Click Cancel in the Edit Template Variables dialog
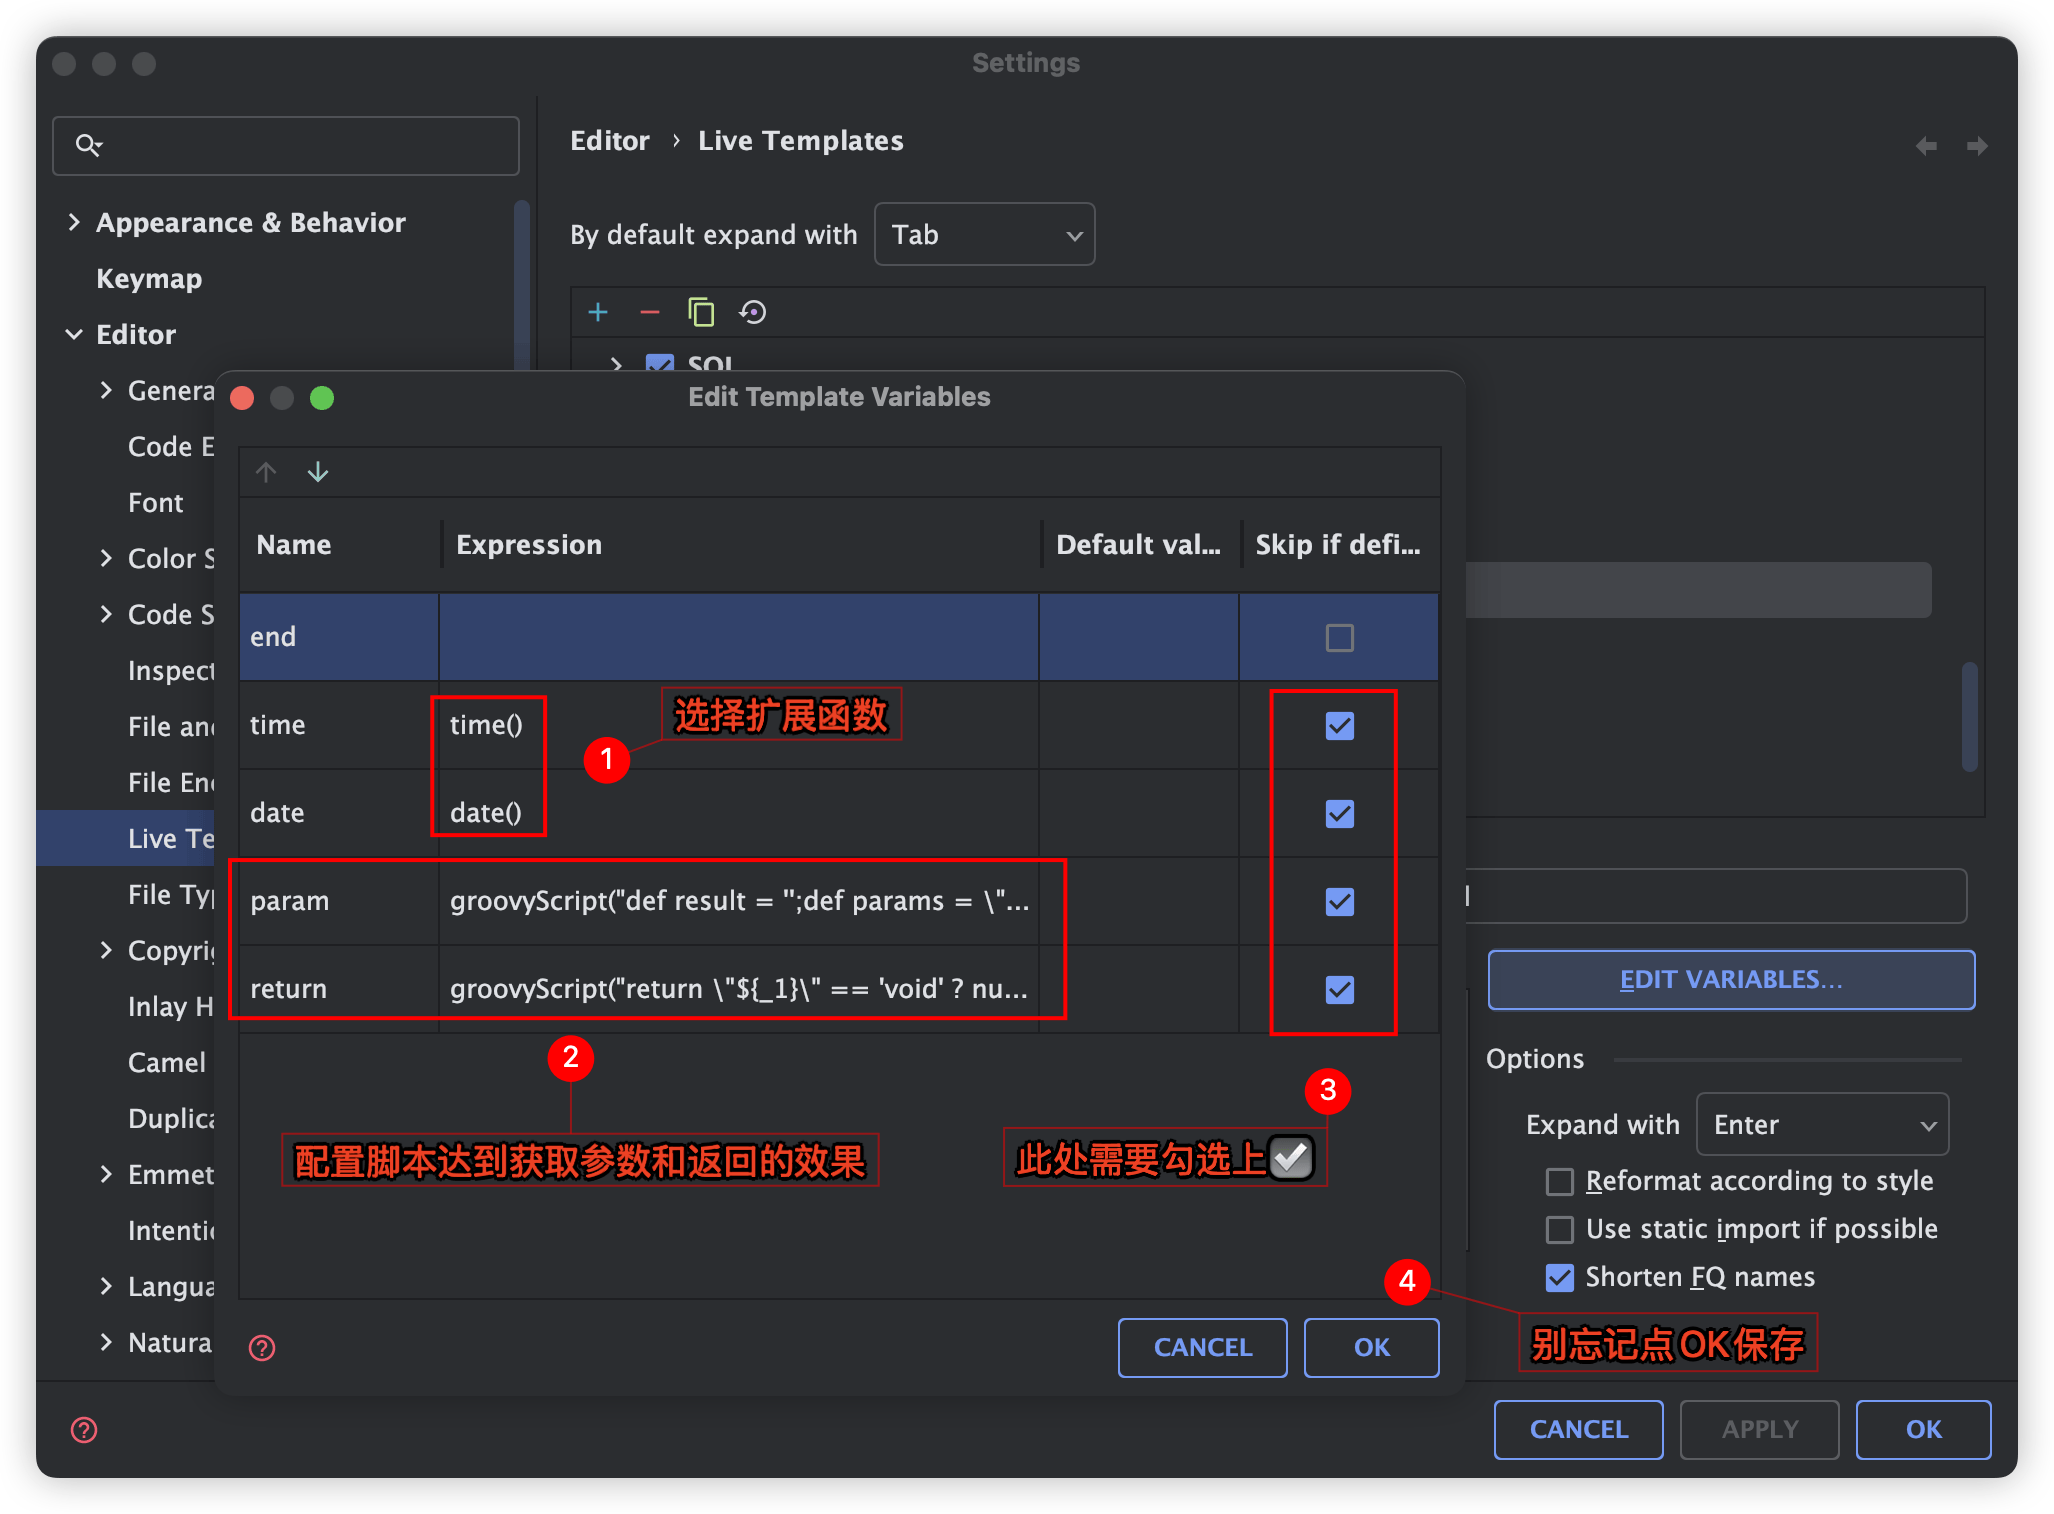The width and height of the screenshot is (2054, 1514). click(x=1202, y=1348)
